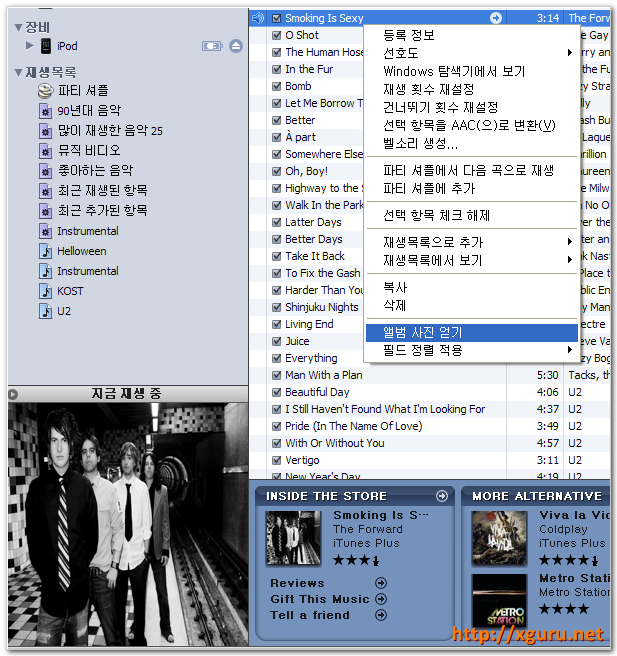
Task: Open the 최근 재생된 항목 playlist icon
Action: pyautogui.click(x=45, y=190)
